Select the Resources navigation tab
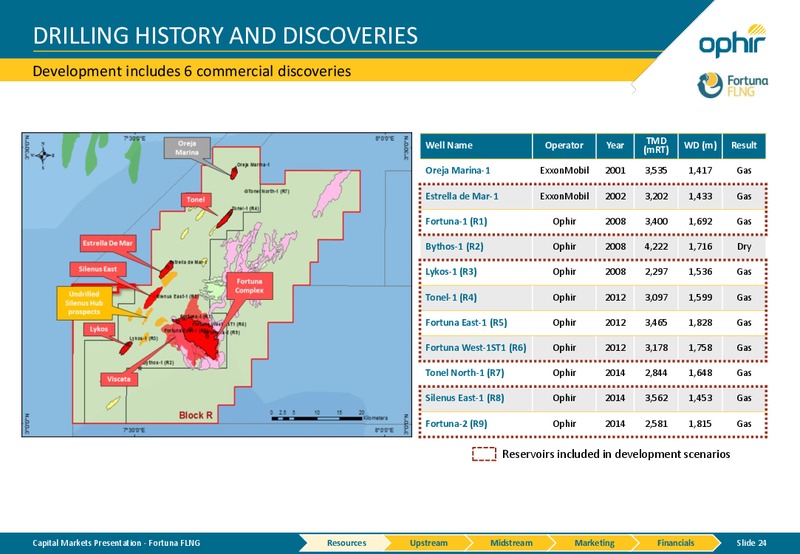This screenshot has height=554, width=800. pos(346,543)
